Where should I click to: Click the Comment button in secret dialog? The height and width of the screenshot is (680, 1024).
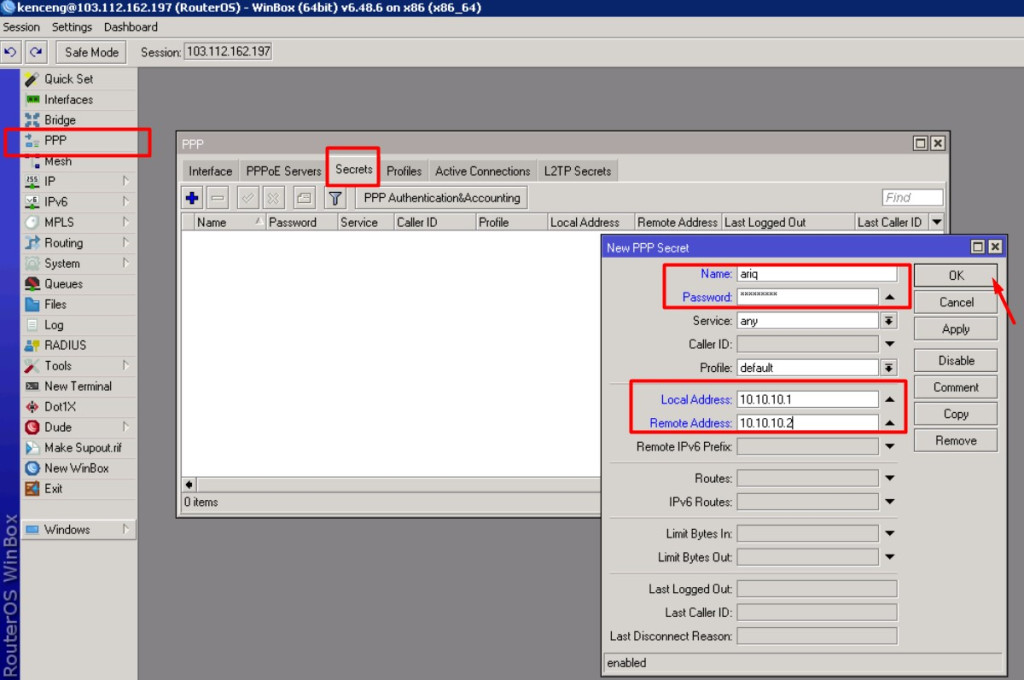pos(955,387)
